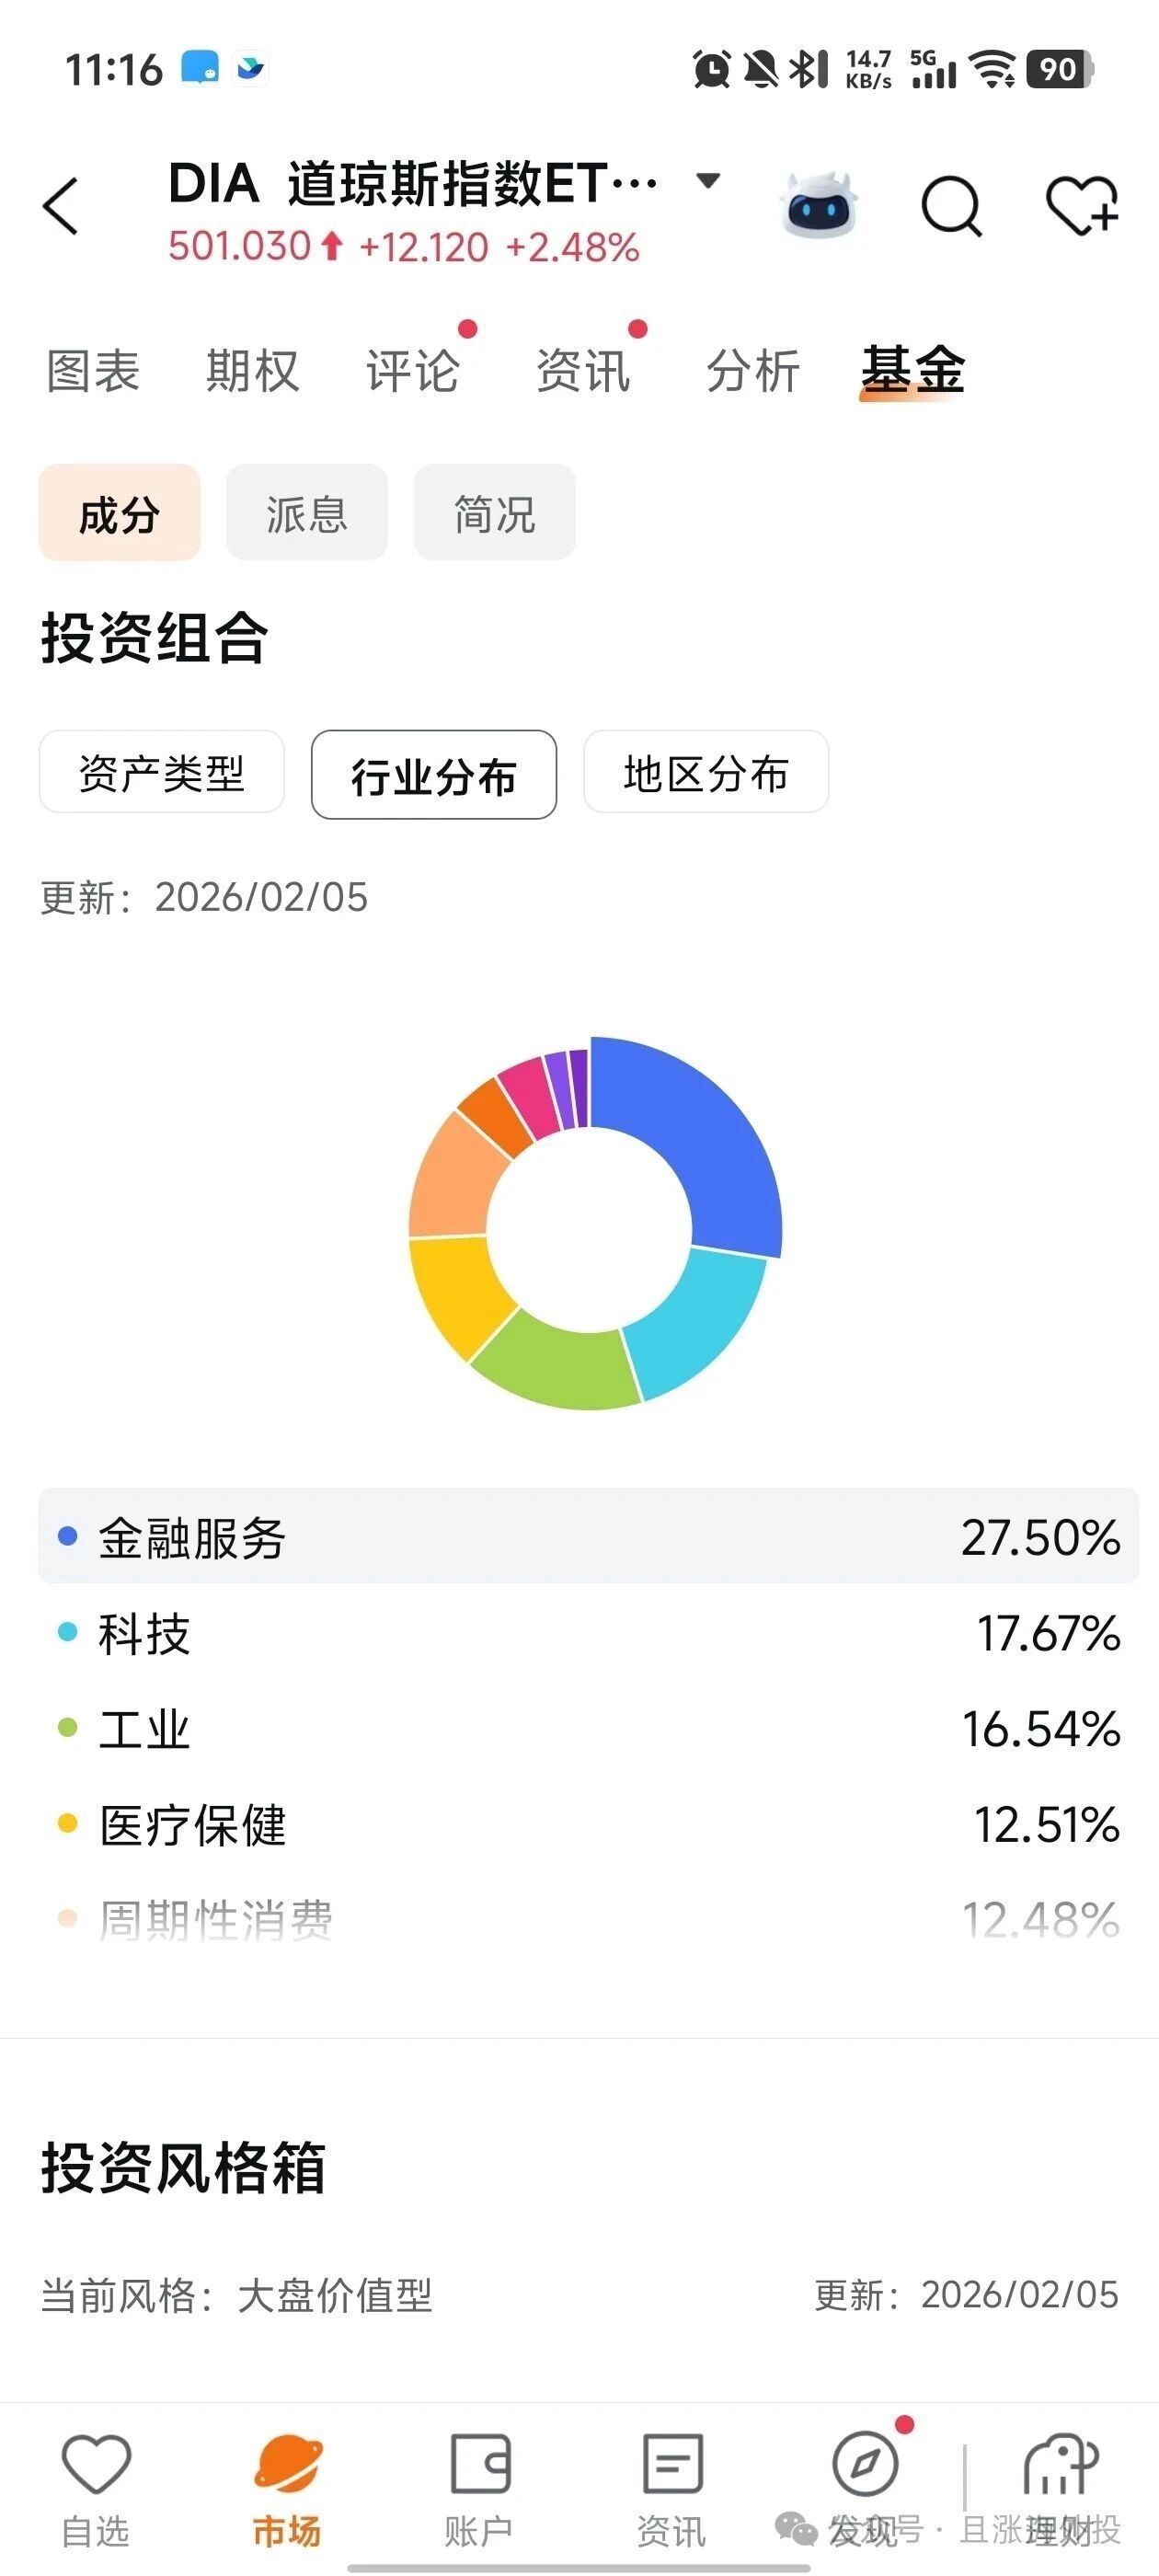The width and height of the screenshot is (1159, 2576).
Task: Select the 工业 16.54% sector row
Action: 588,1729
